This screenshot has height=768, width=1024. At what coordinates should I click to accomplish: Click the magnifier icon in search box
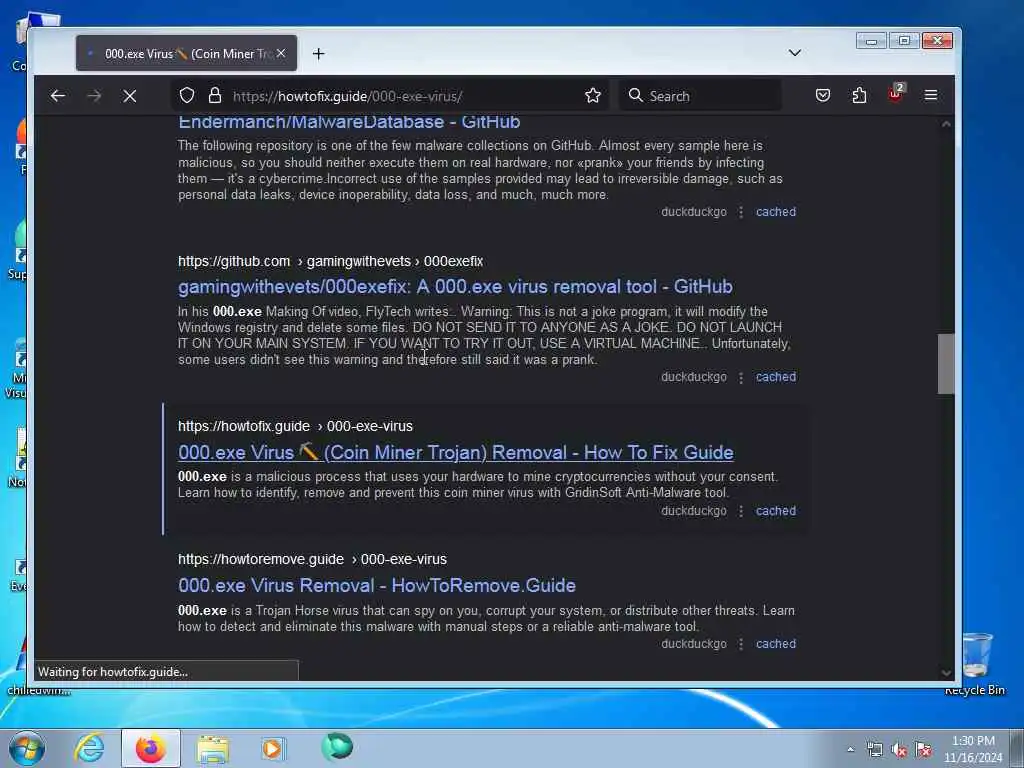click(x=635, y=96)
